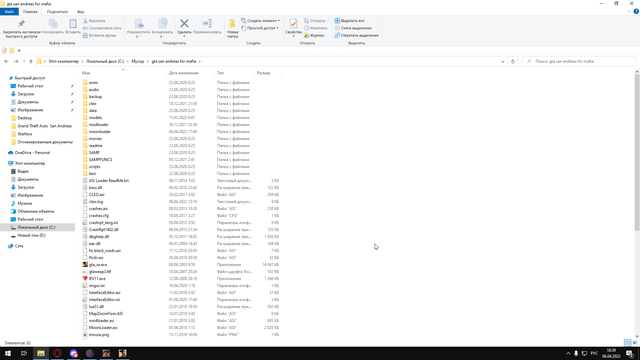Screen dimensions: 640x360
Task: Click the Вставить paste icon
Action: point(73,24)
